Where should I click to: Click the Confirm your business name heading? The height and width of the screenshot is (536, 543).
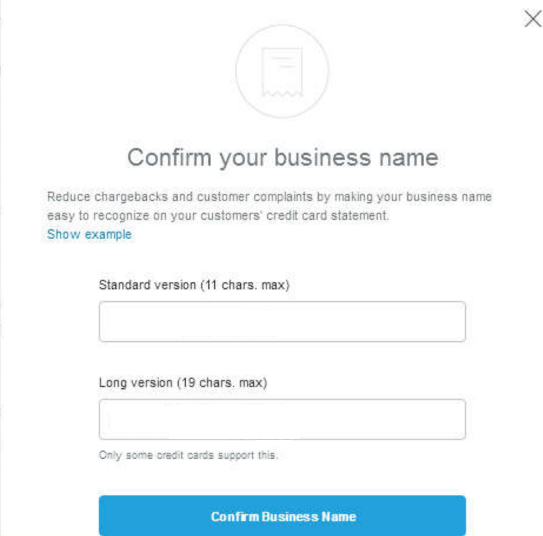(283, 158)
